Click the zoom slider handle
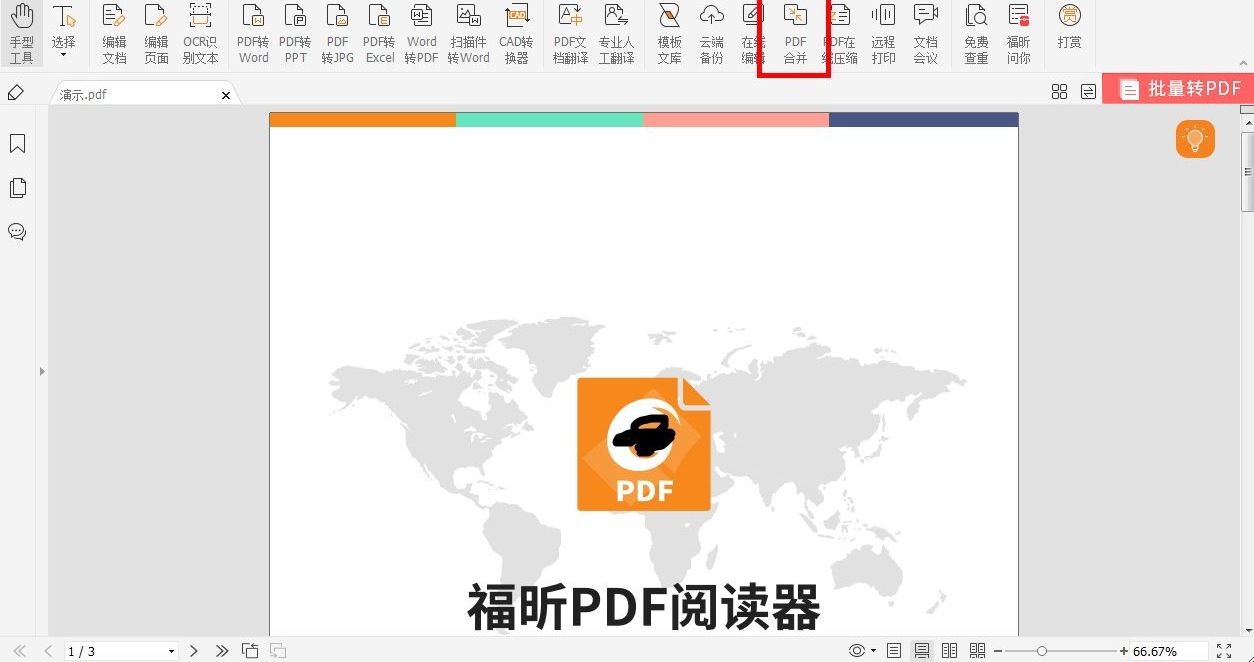 pyautogui.click(x=1042, y=651)
